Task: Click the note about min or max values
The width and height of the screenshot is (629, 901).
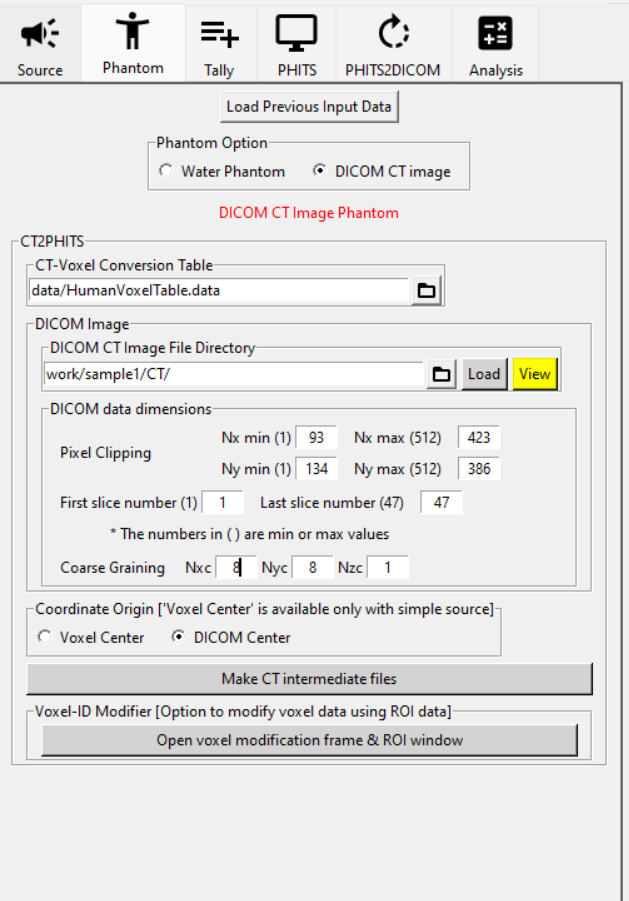Action: pos(249,534)
